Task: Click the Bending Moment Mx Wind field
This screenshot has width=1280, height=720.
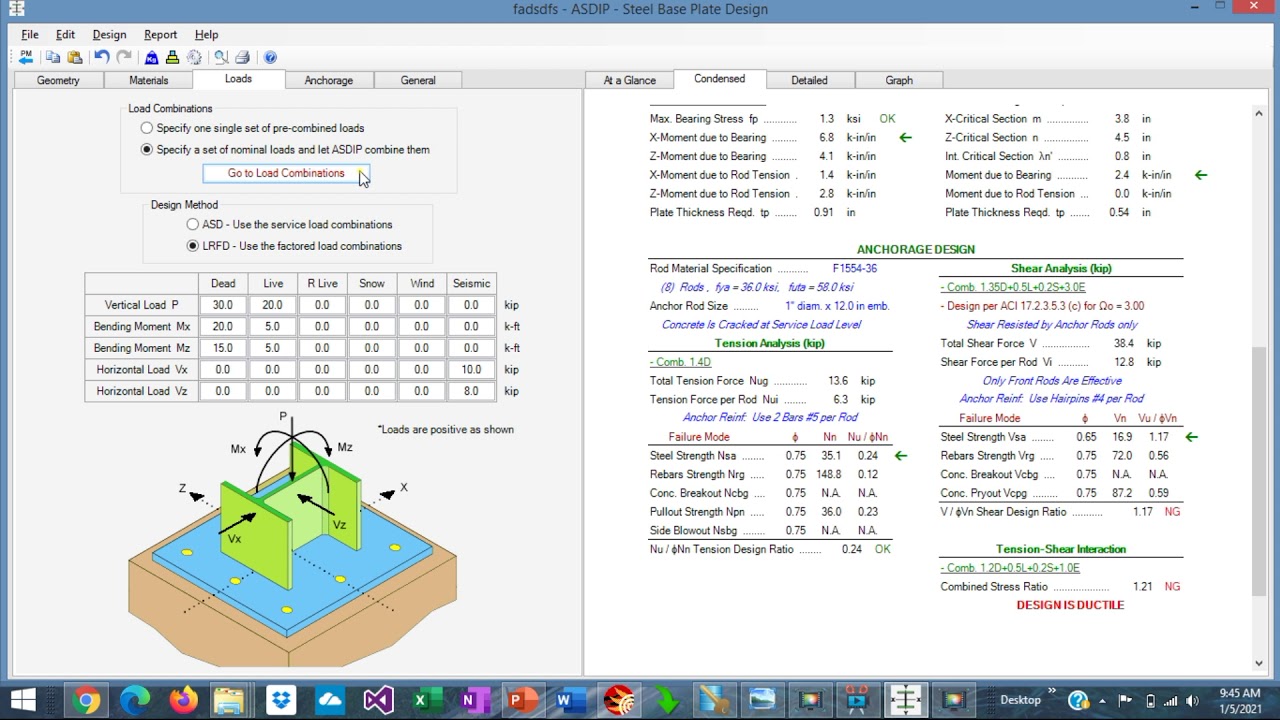Action: pyautogui.click(x=422, y=327)
